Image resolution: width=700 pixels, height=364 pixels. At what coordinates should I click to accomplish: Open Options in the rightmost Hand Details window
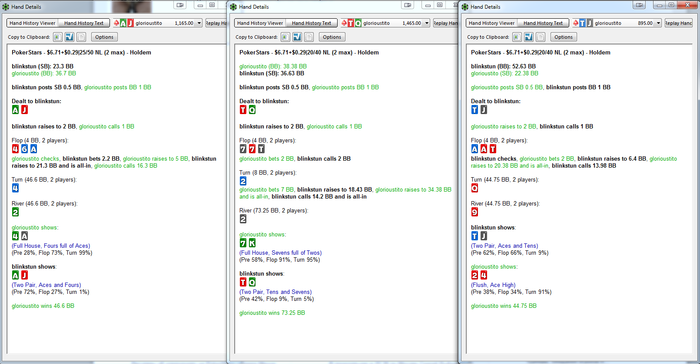pyautogui.click(x=563, y=37)
